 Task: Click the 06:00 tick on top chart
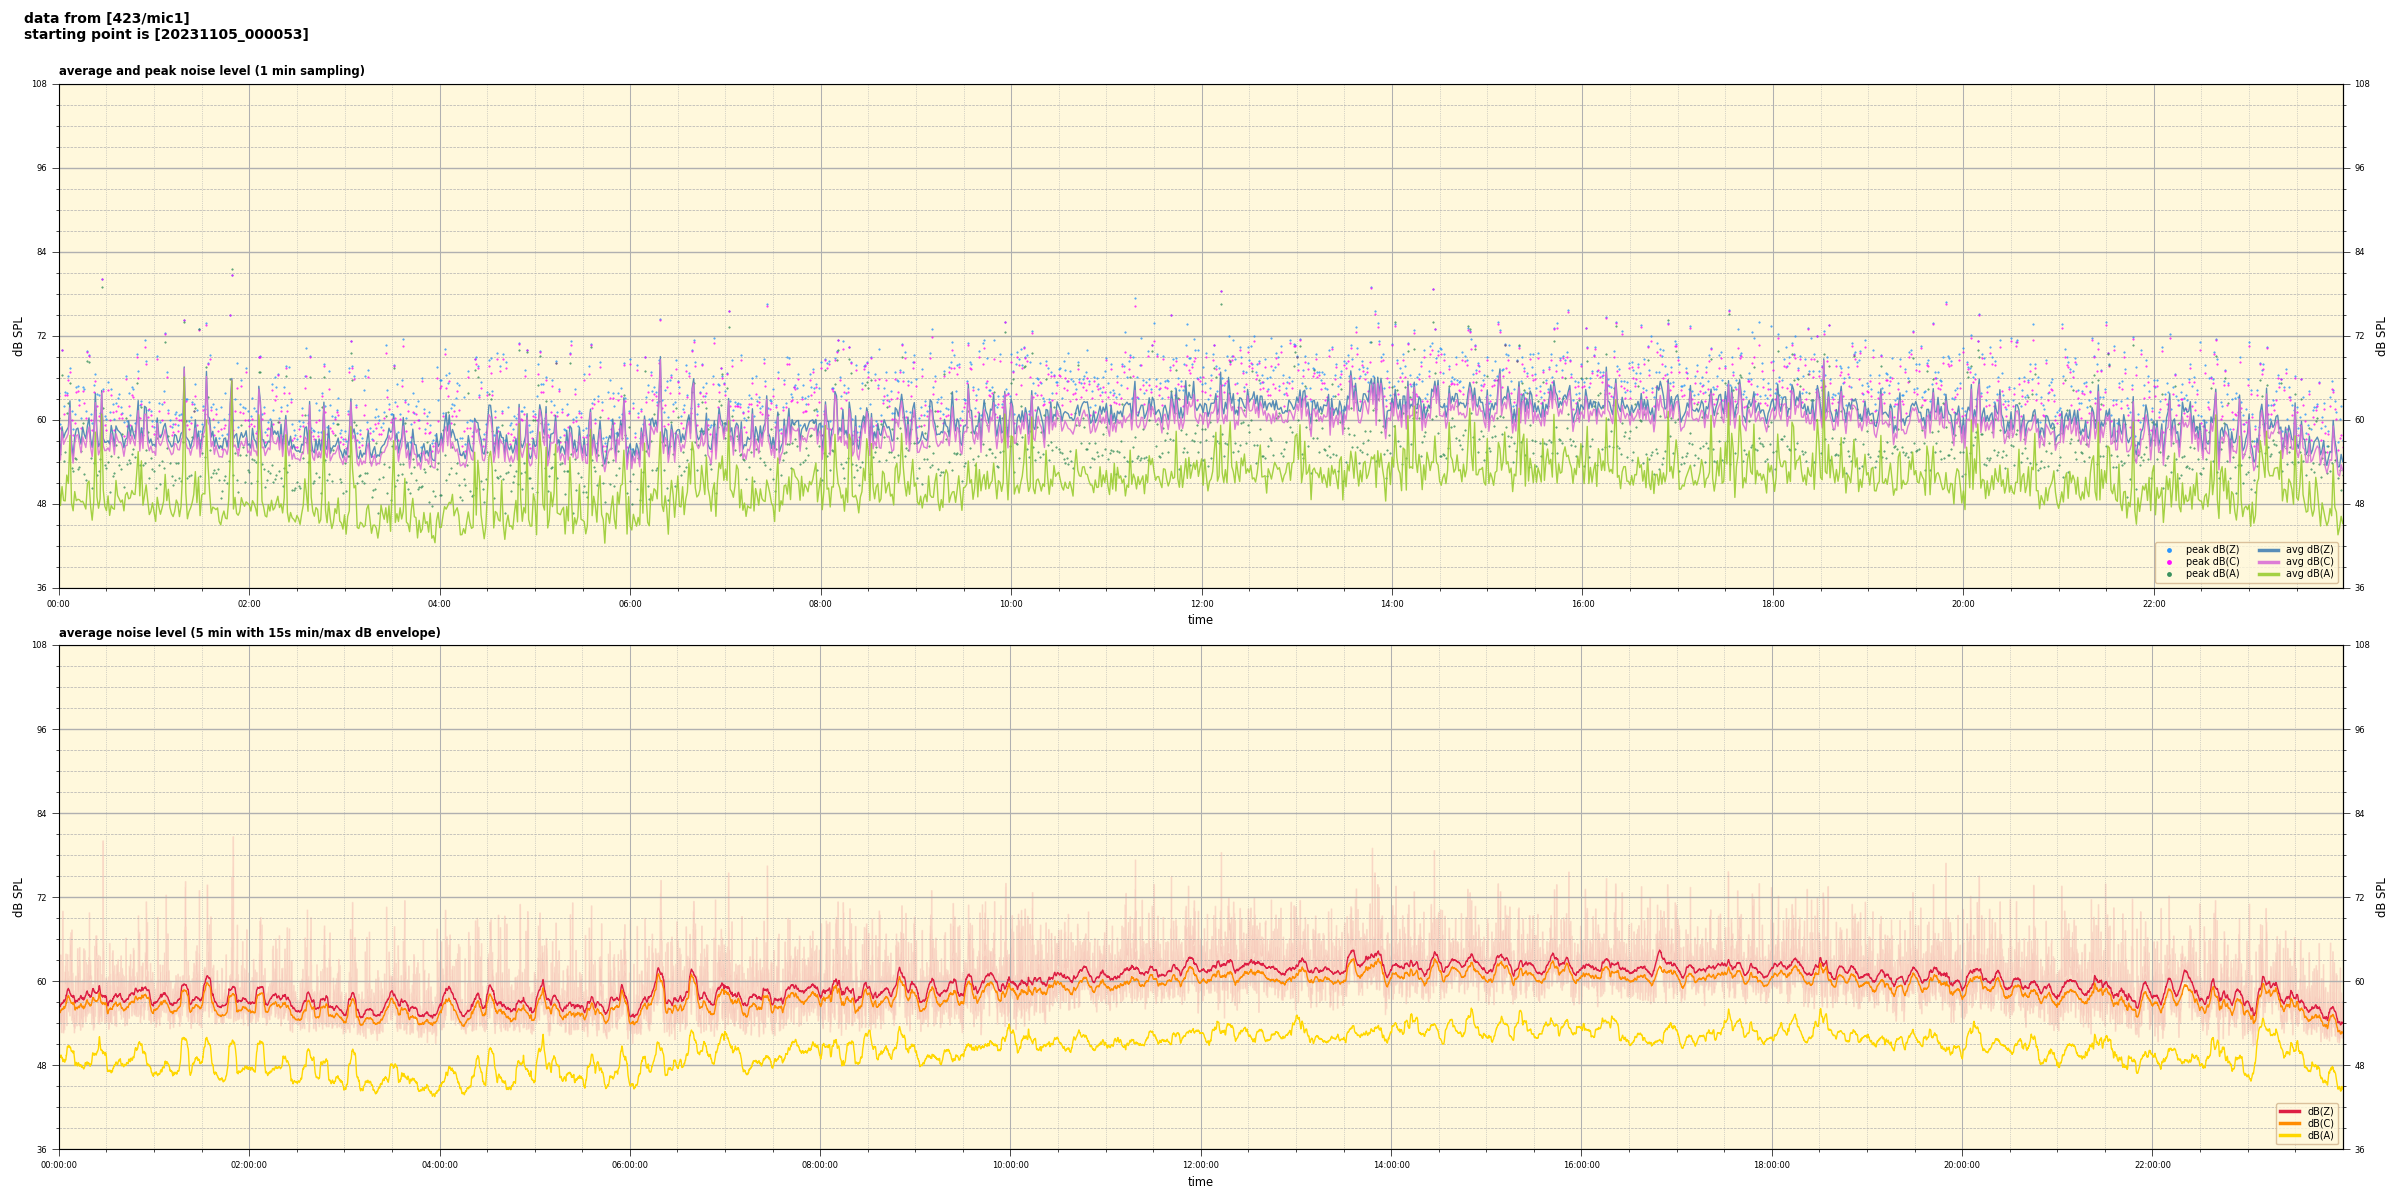(x=630, y=604)
